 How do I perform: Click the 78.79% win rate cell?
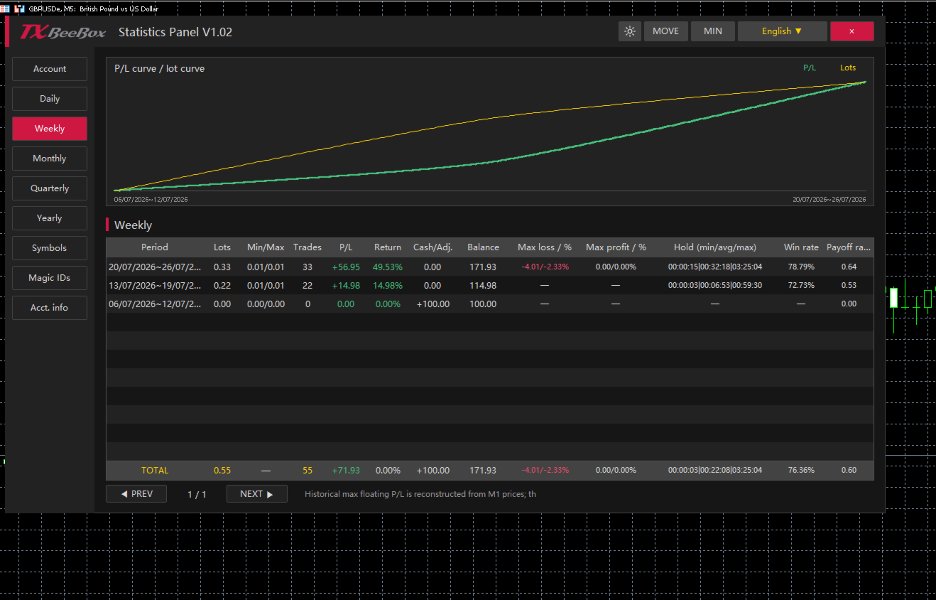pyautogui.click(x=801, y=267)
